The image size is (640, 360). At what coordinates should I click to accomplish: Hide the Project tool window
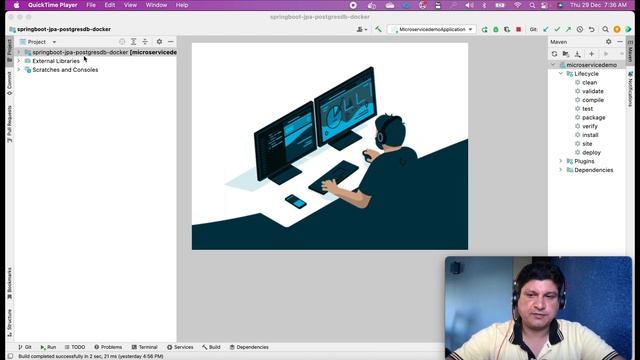171,42
